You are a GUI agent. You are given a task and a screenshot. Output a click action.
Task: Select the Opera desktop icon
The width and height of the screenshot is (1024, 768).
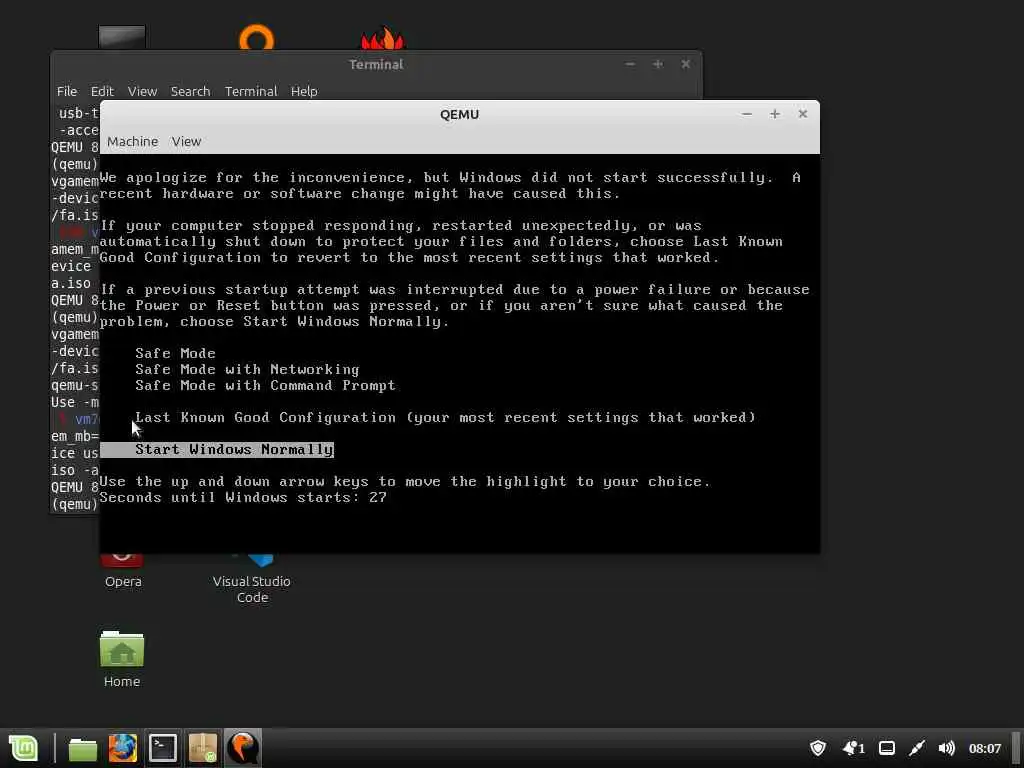point(123,571)
